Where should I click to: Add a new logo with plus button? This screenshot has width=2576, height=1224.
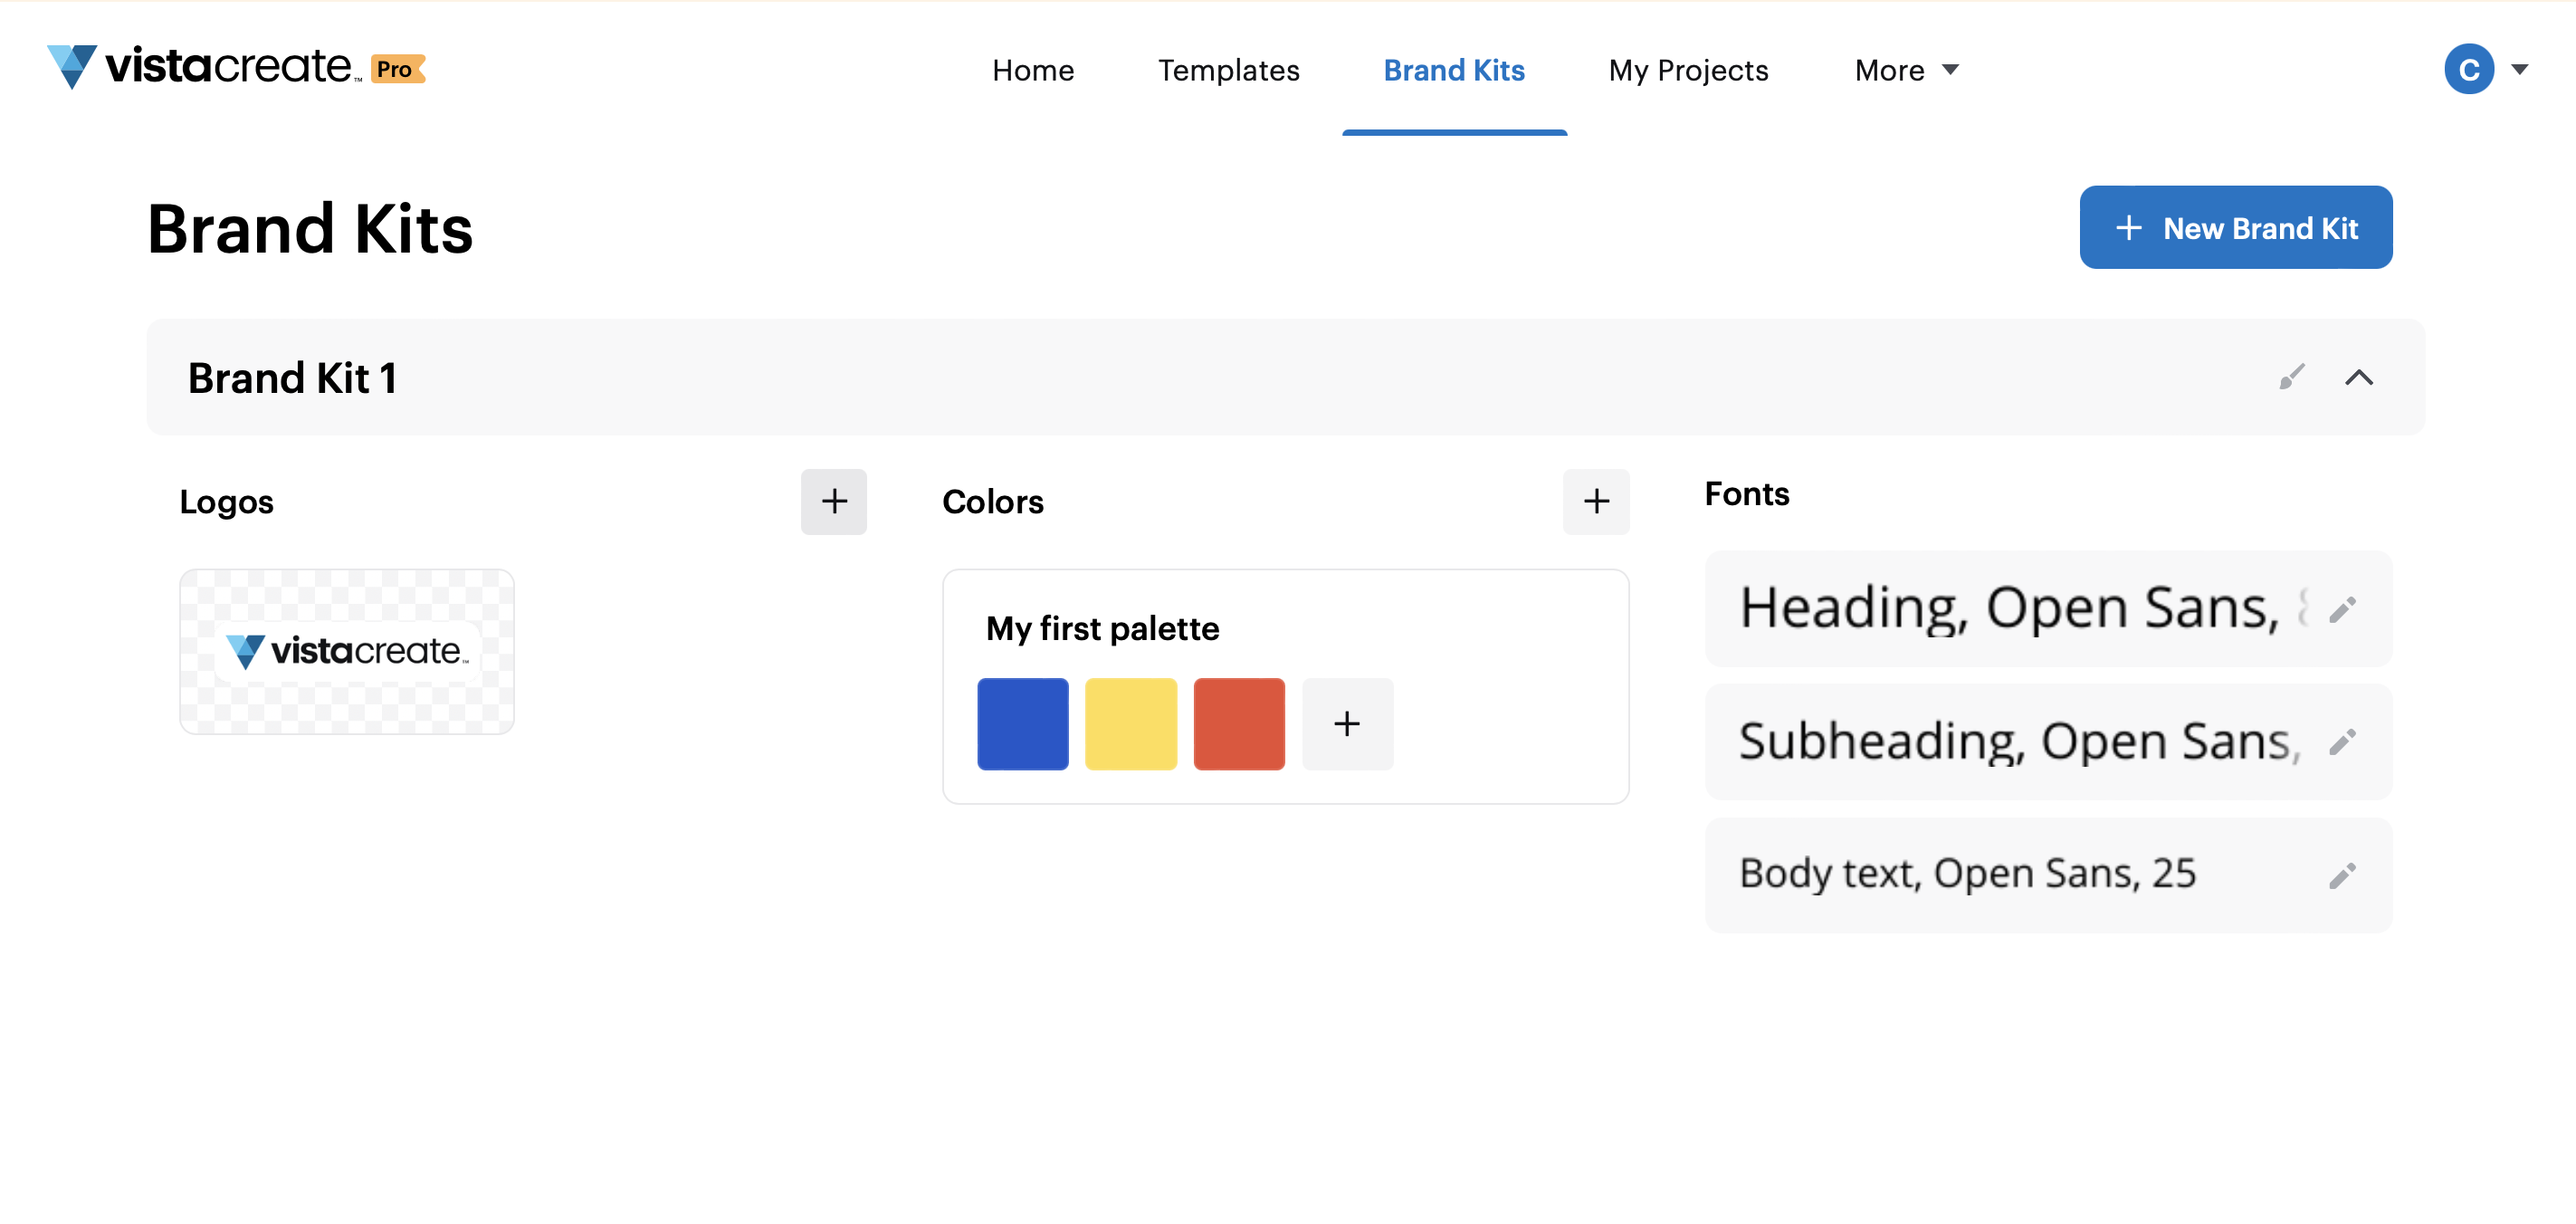coord(834,501)
